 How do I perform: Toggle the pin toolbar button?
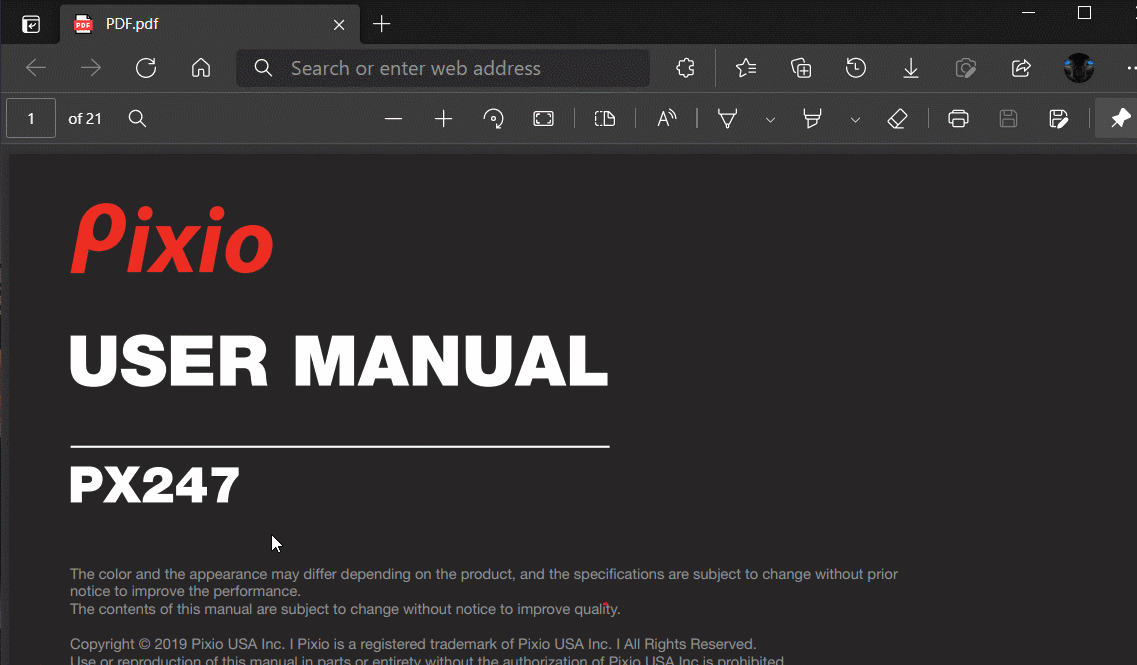coord(1120,119)
